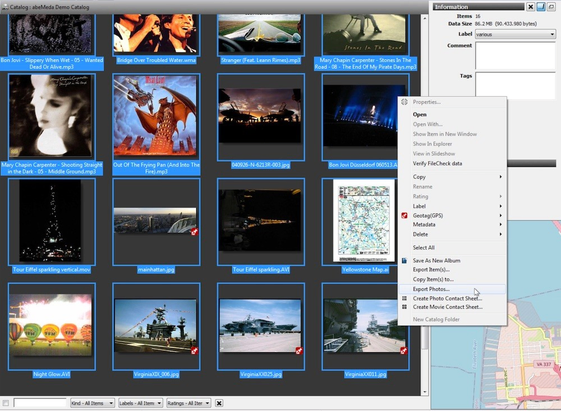Select the Night Glow.AVI balloon thumbnail
The width and height of the screenshot is (561, 411).
pyautogui.click(x=52, y=326)
